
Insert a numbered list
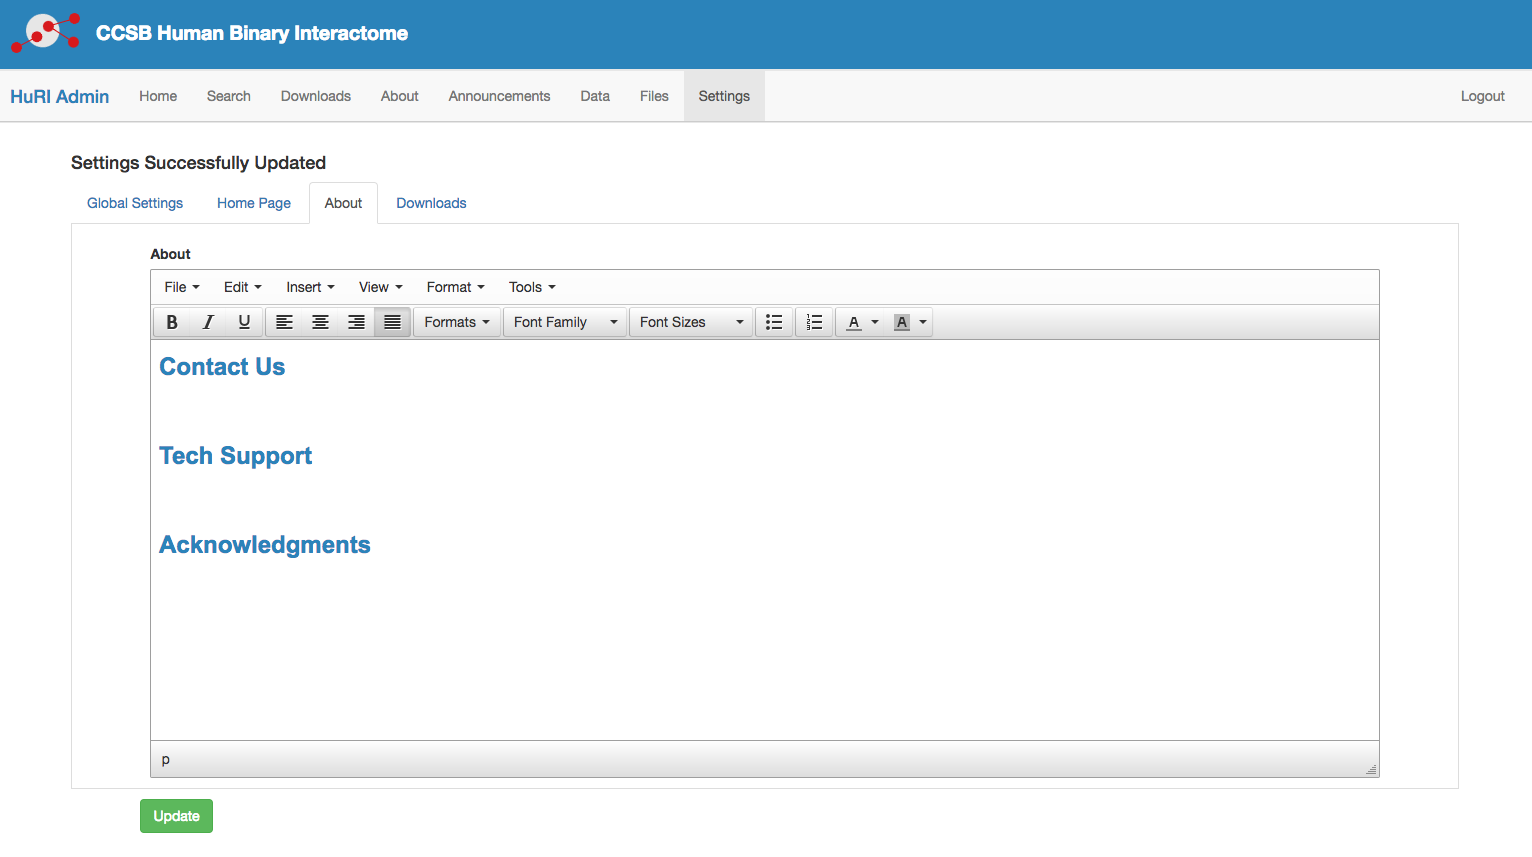(x=814, y=322)
